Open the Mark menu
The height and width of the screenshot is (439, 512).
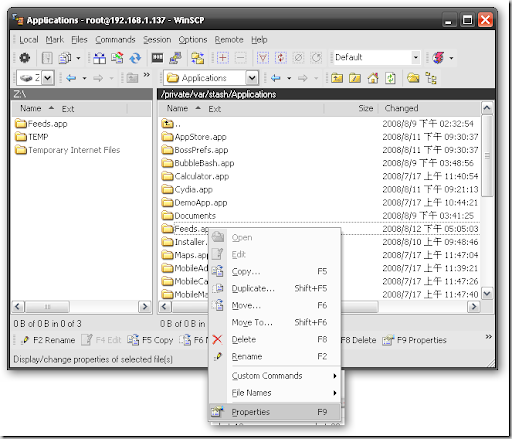pos(55,40)
